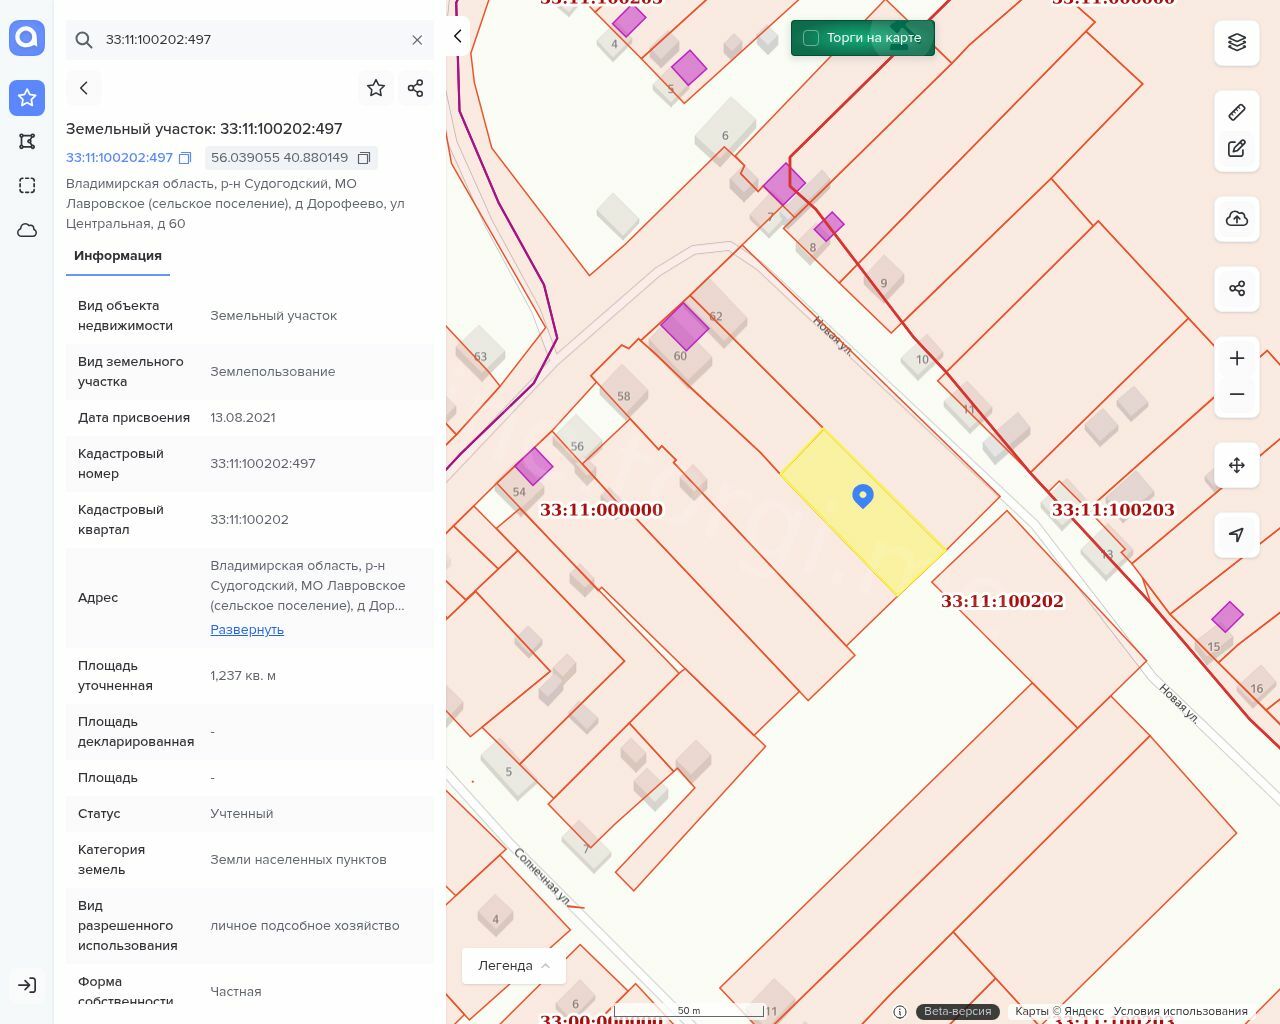
Task: Collapse the left information panel
Action: [457, 36]
